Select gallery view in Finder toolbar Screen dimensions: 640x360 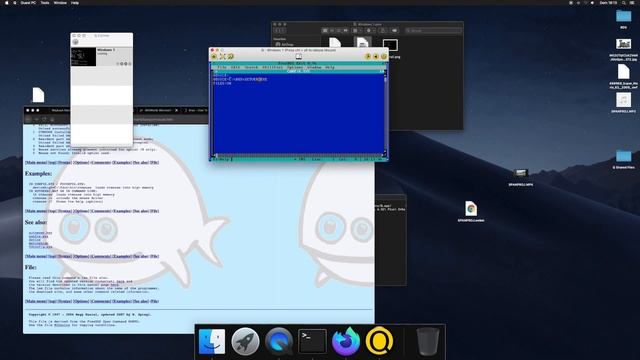click(346, 31)
